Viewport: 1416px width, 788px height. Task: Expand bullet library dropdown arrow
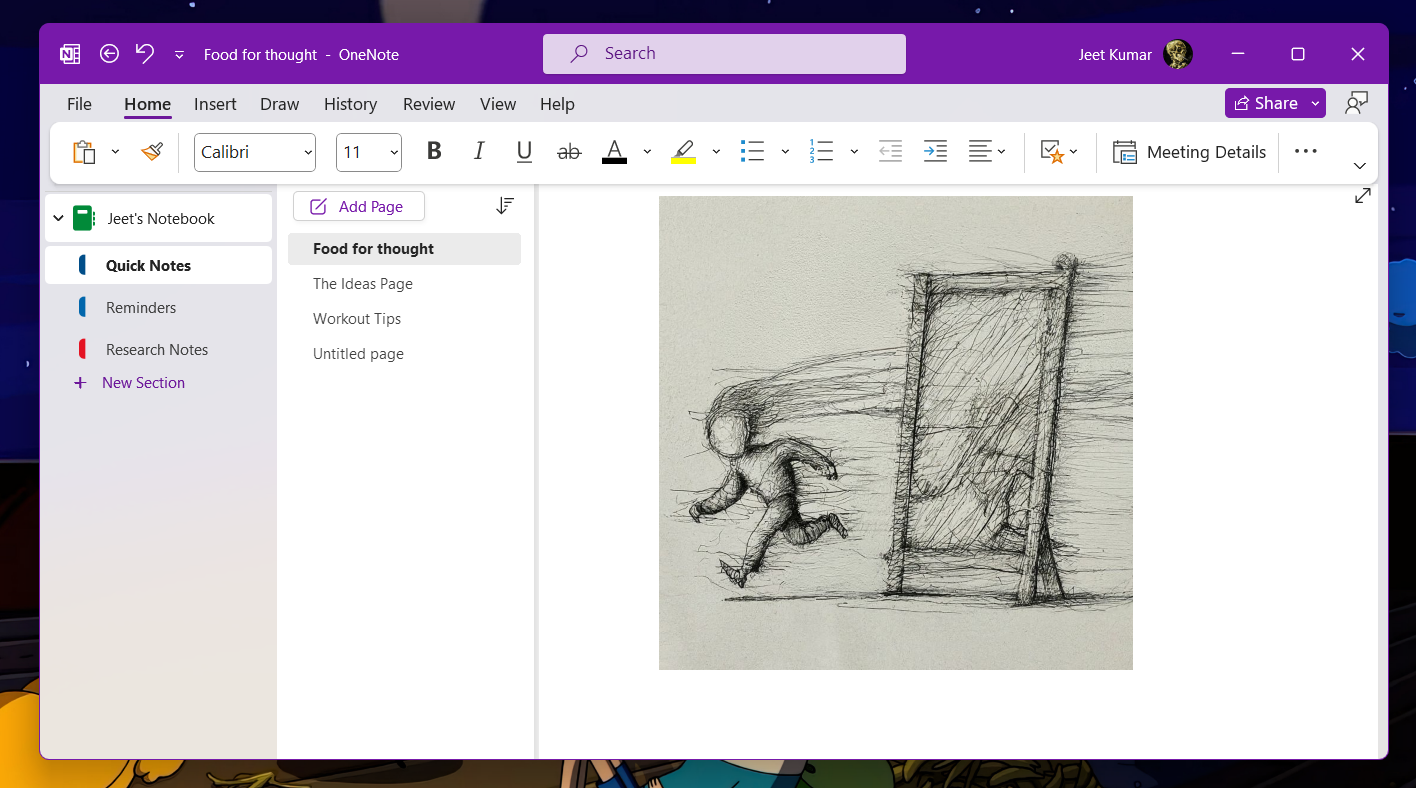(x=785, y=152)
